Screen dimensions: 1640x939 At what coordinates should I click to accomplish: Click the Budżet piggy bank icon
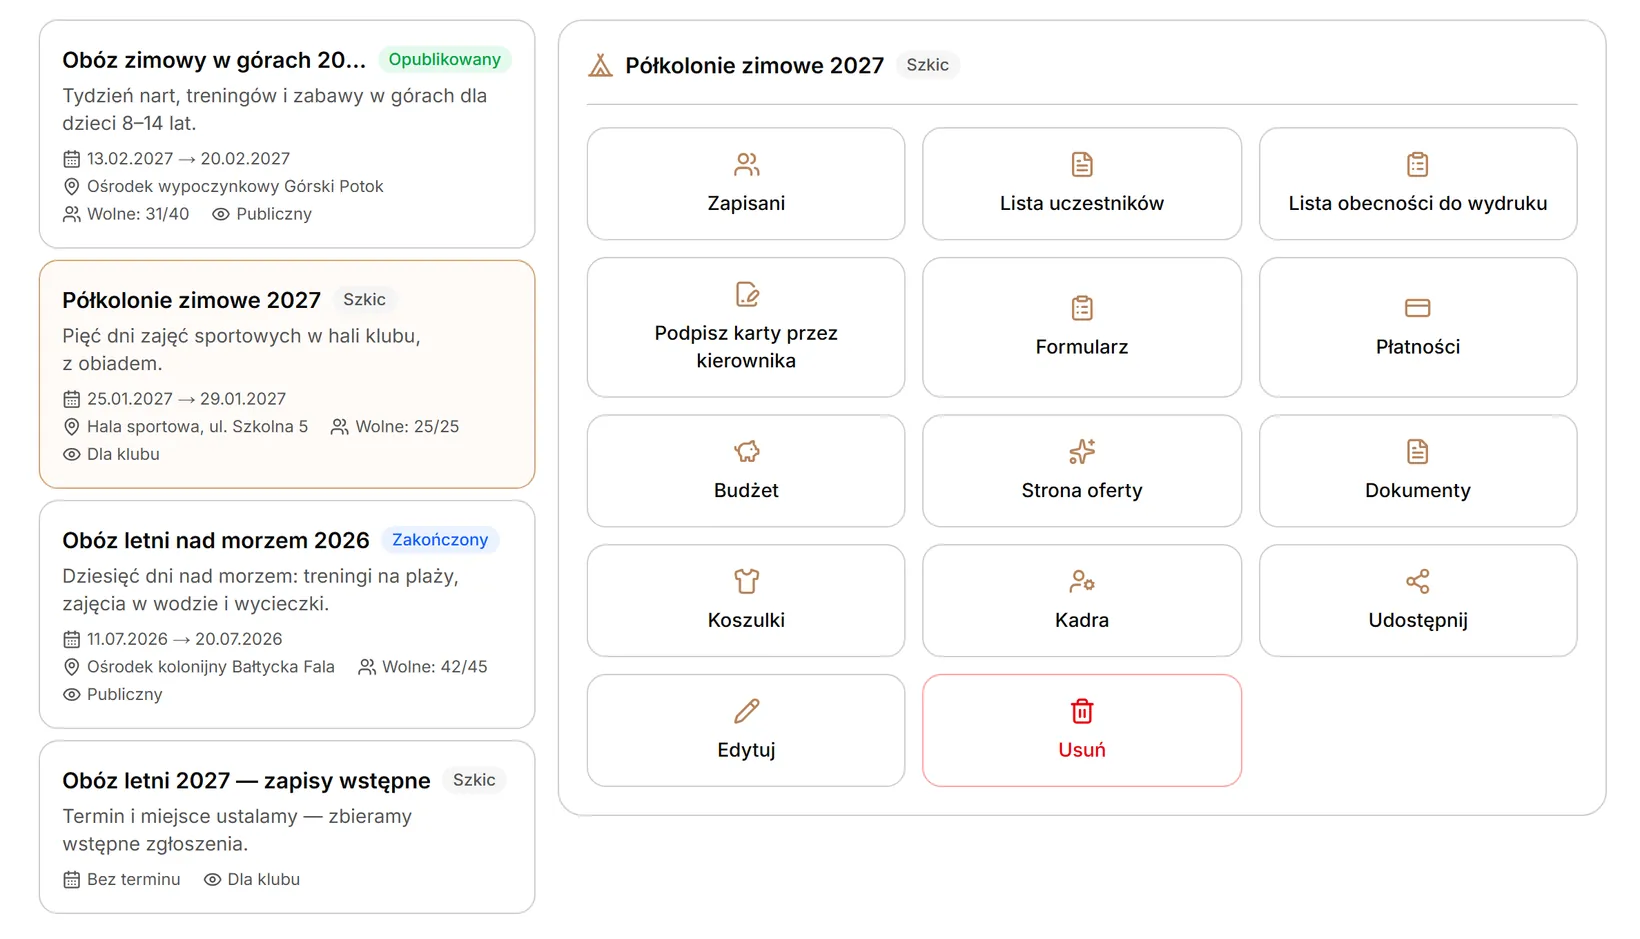tap(746, 451)
